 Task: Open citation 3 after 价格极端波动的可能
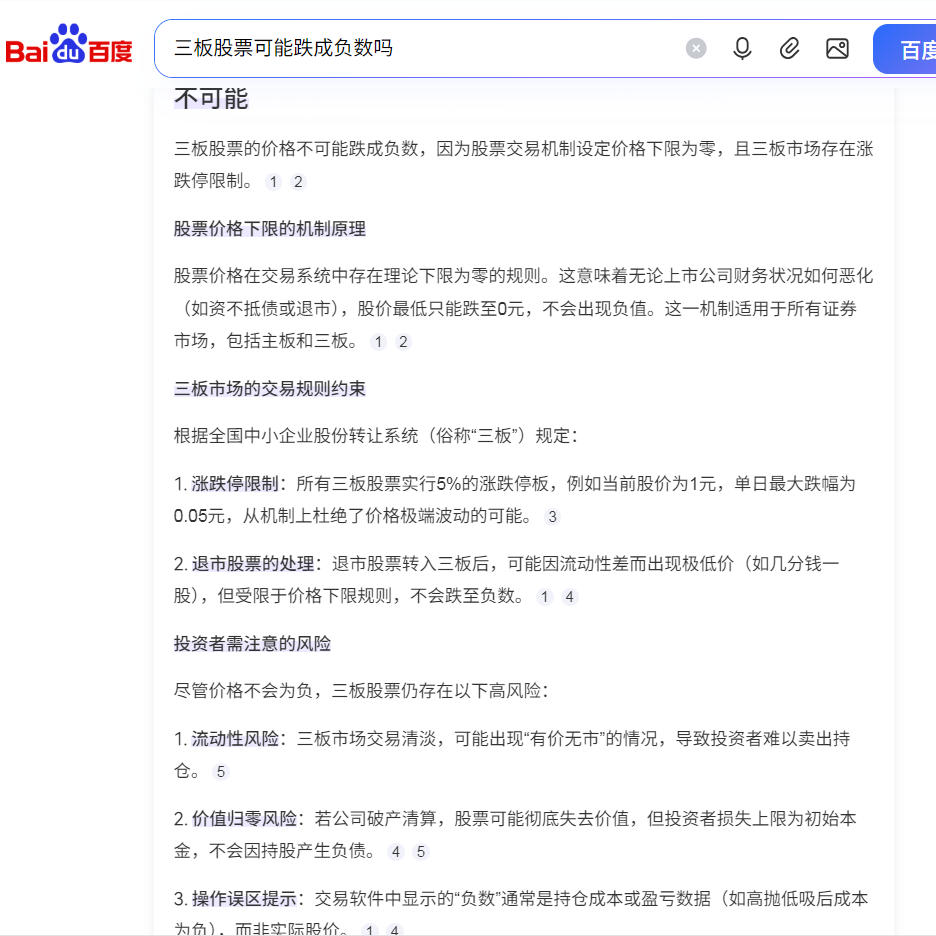point(552,517)
